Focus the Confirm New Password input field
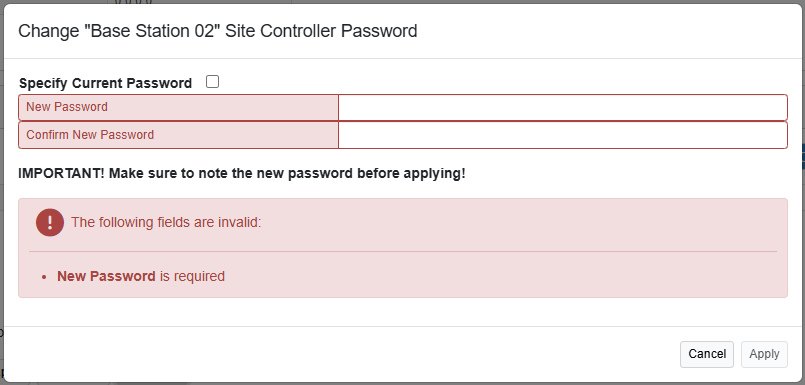805x385 pixels. pyautogui.click(x=563, y=135)
